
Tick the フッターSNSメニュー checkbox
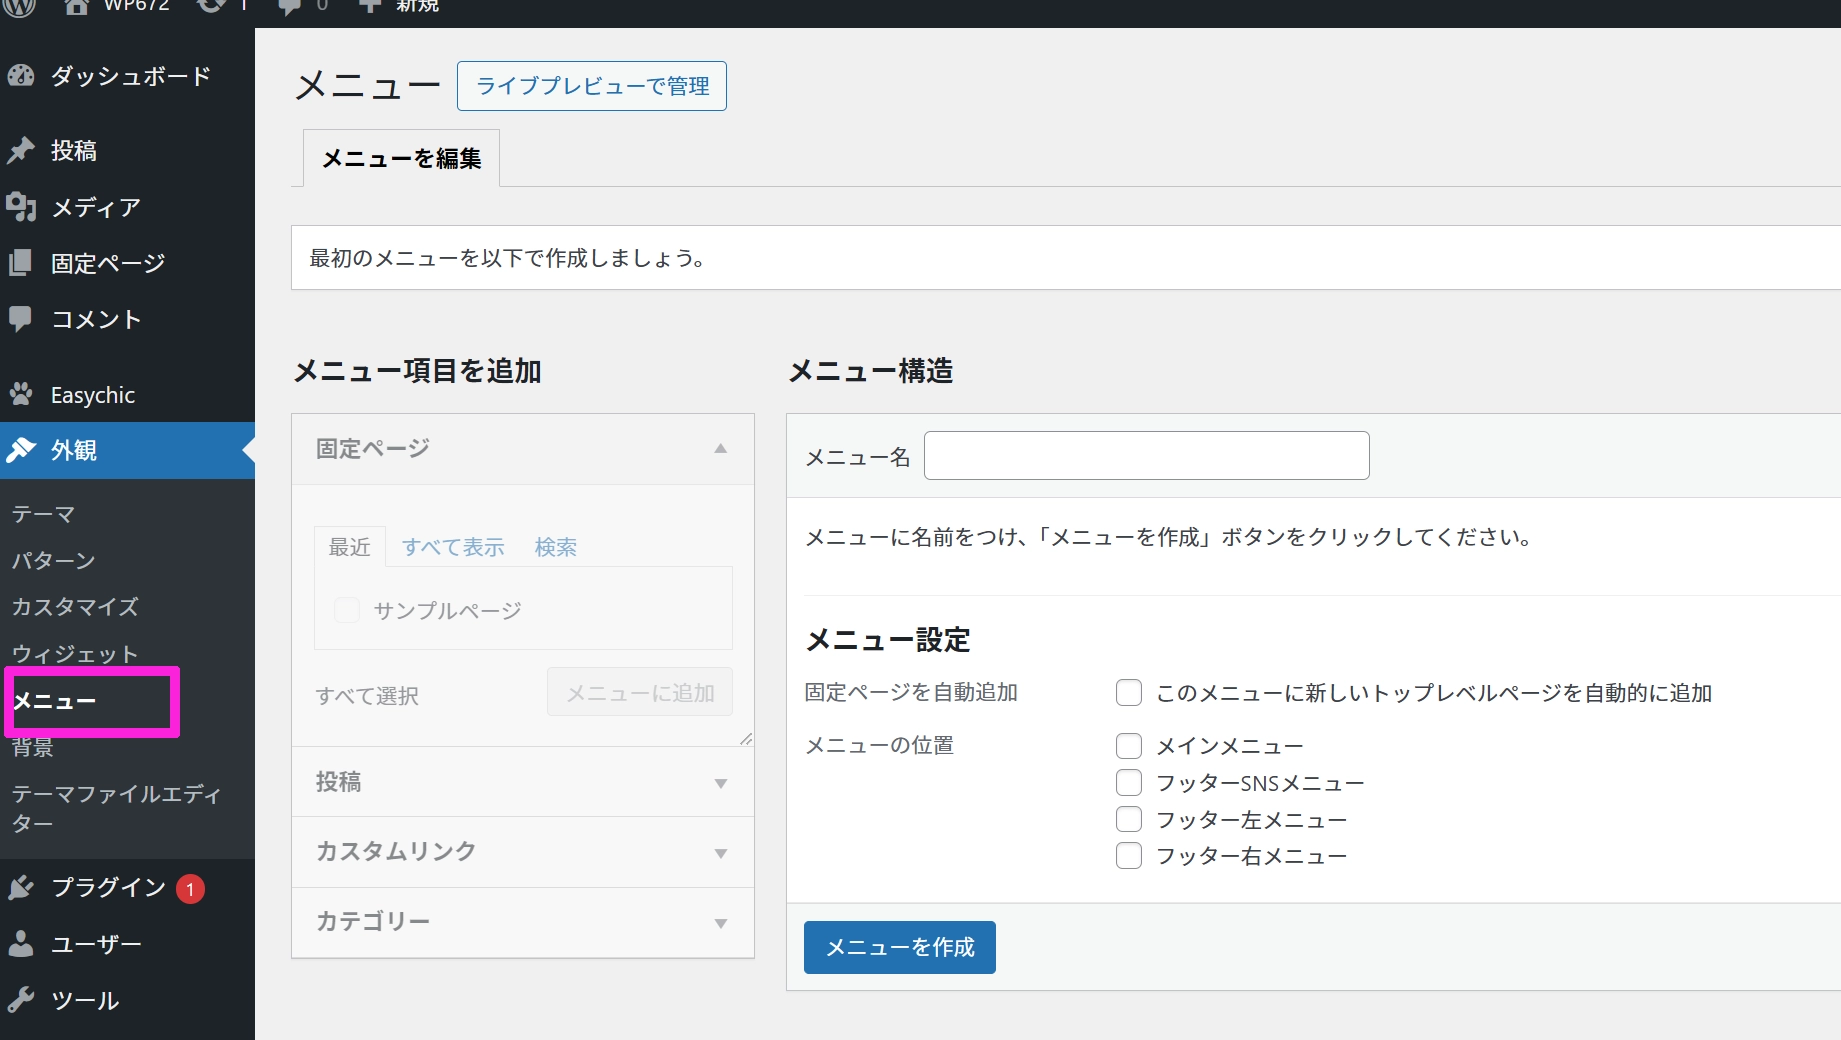(x=1129, y=783)
